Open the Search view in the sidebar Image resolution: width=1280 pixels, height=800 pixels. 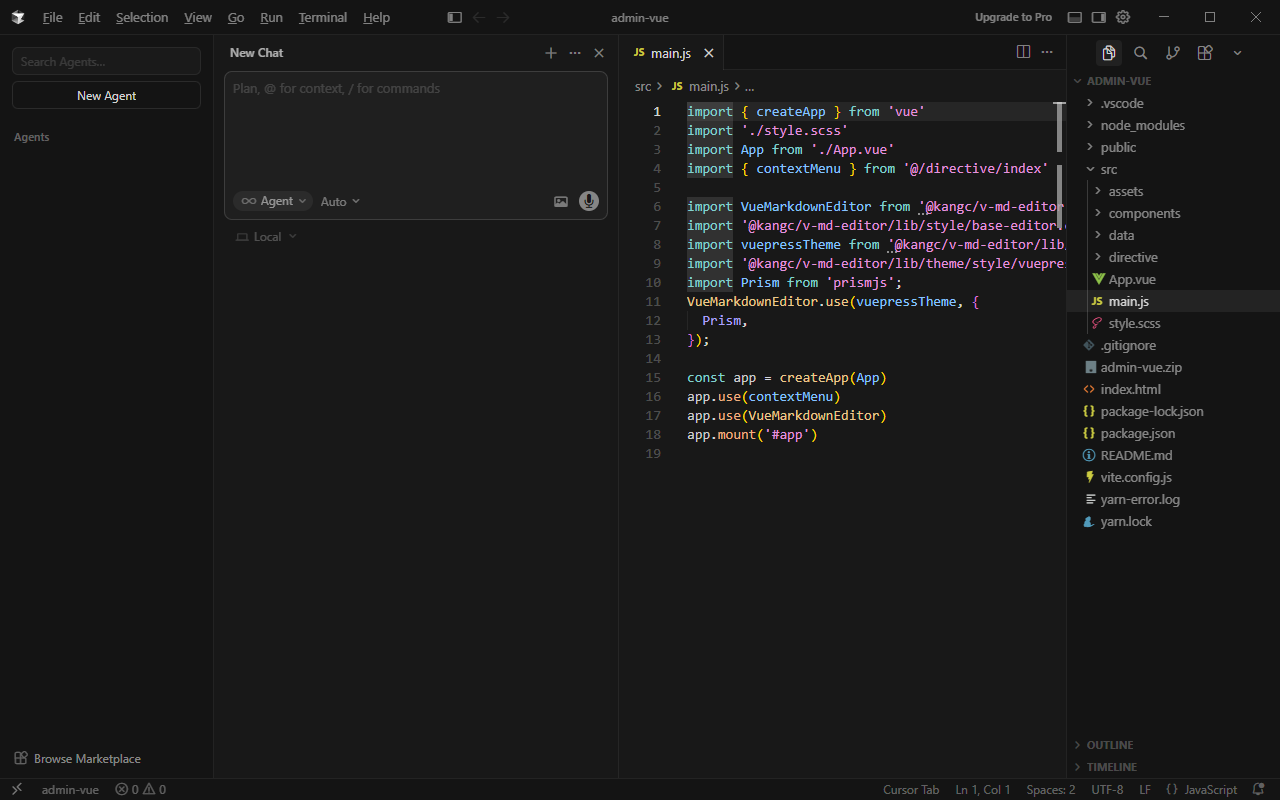(1140, 53)
